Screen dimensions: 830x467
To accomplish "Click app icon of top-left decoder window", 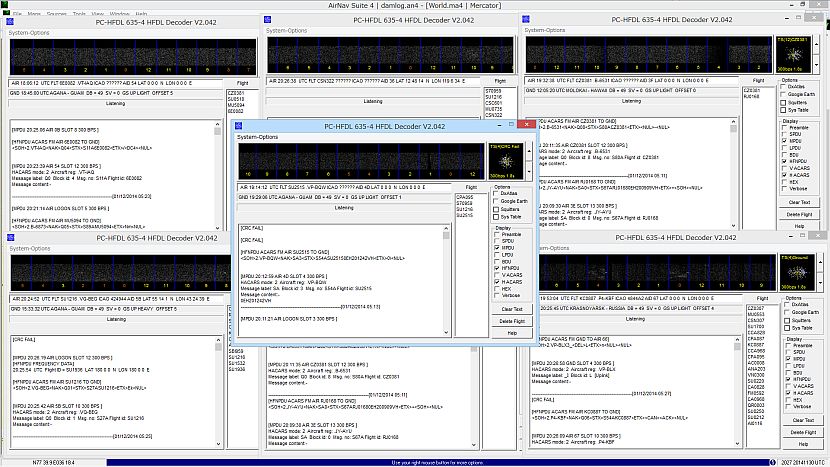I will pos(10,22).
